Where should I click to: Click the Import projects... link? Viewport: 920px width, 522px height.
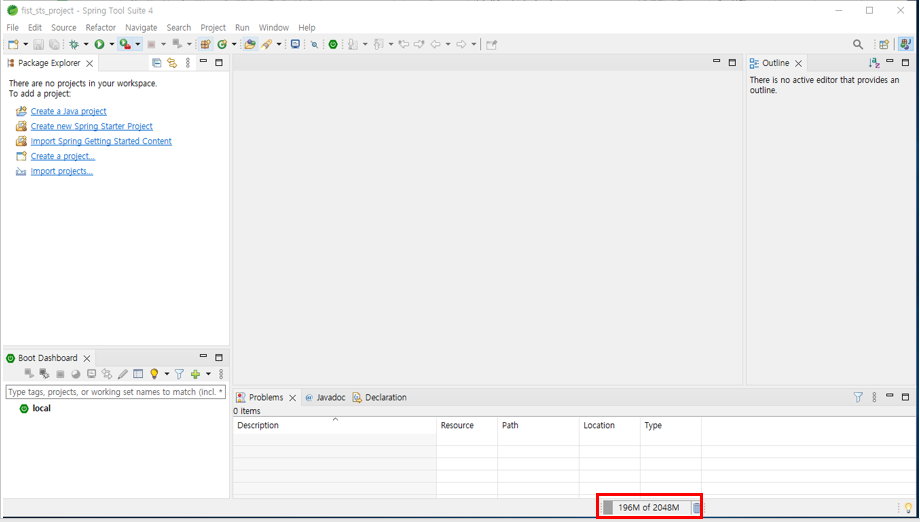62,171
